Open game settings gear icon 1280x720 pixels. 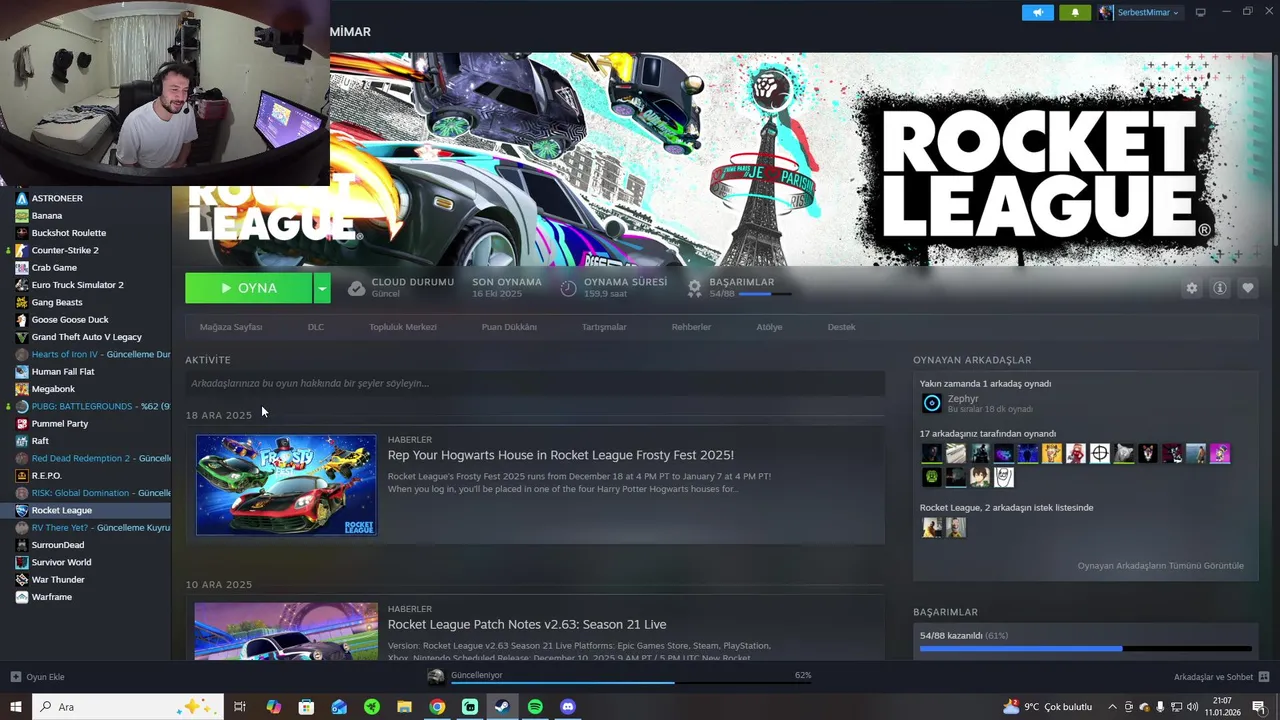1191,288
